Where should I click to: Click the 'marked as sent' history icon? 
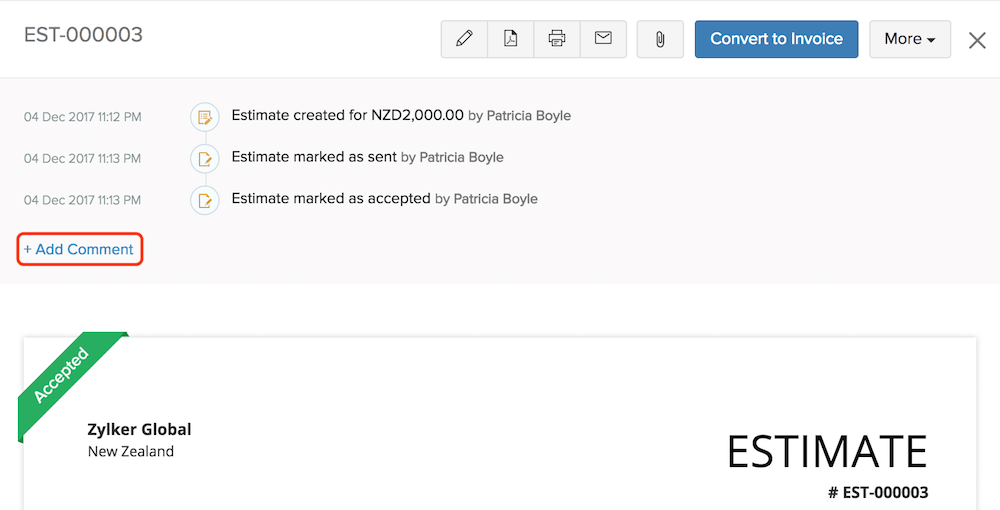(205, 158)
